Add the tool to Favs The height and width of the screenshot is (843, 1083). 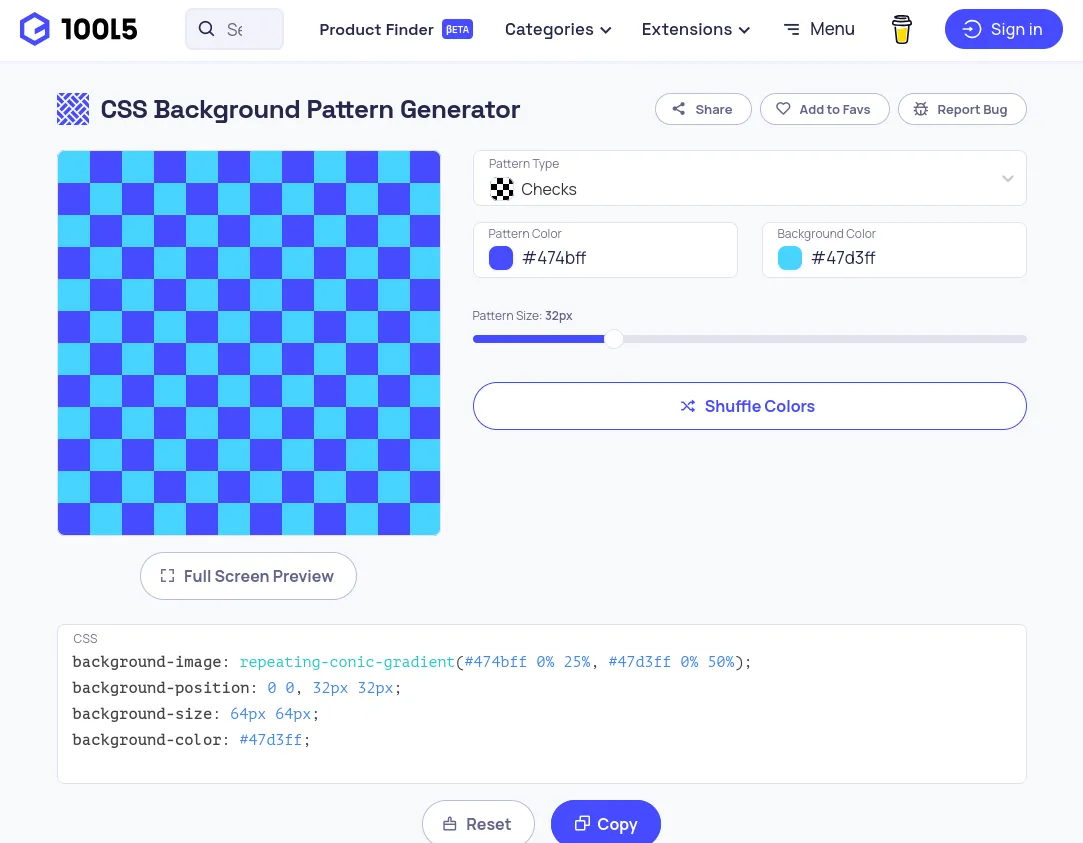tap(825, 109)
